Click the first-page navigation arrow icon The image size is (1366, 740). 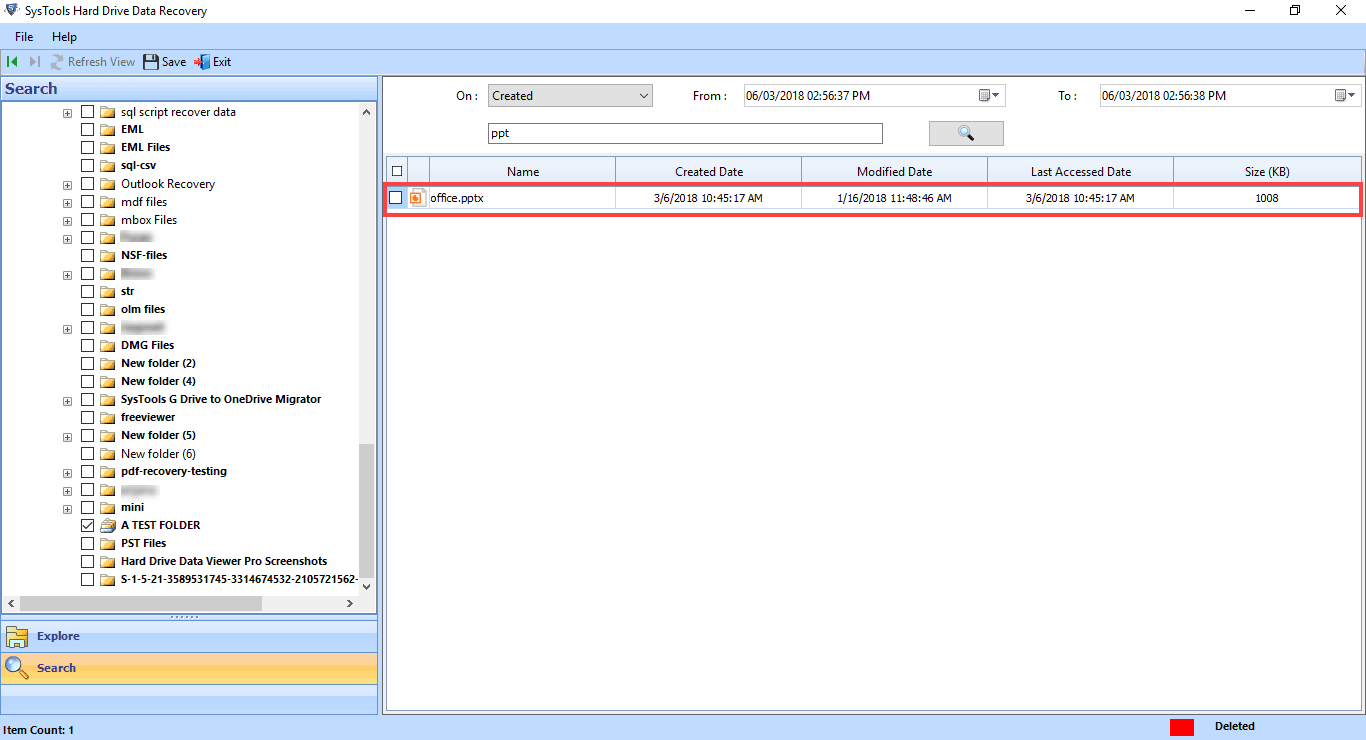[13, 62]
